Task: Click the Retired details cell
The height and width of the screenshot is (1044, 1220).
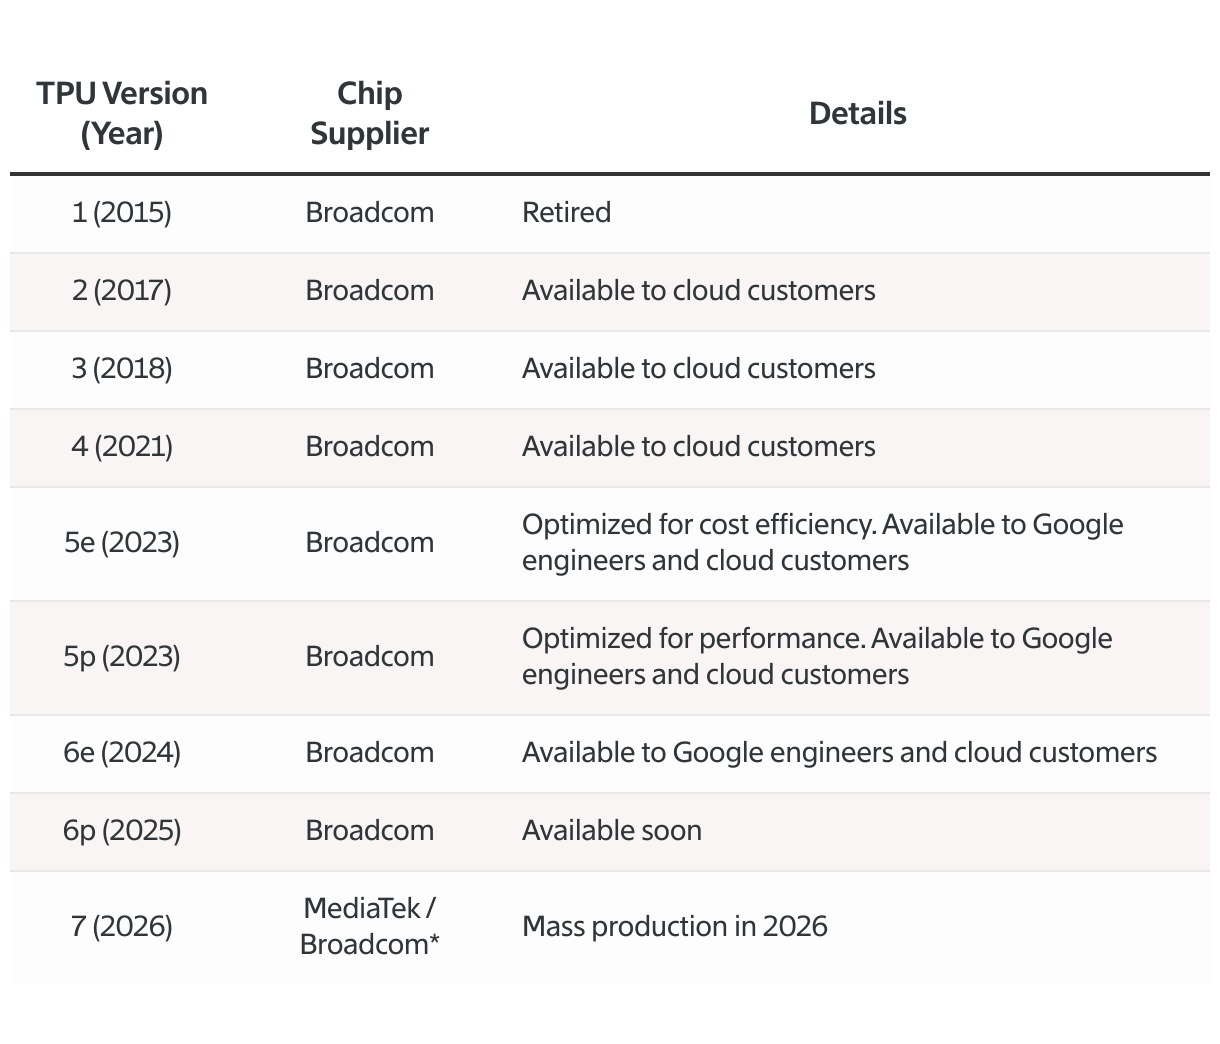Action: pyautogui.click(x=566, y=212)
